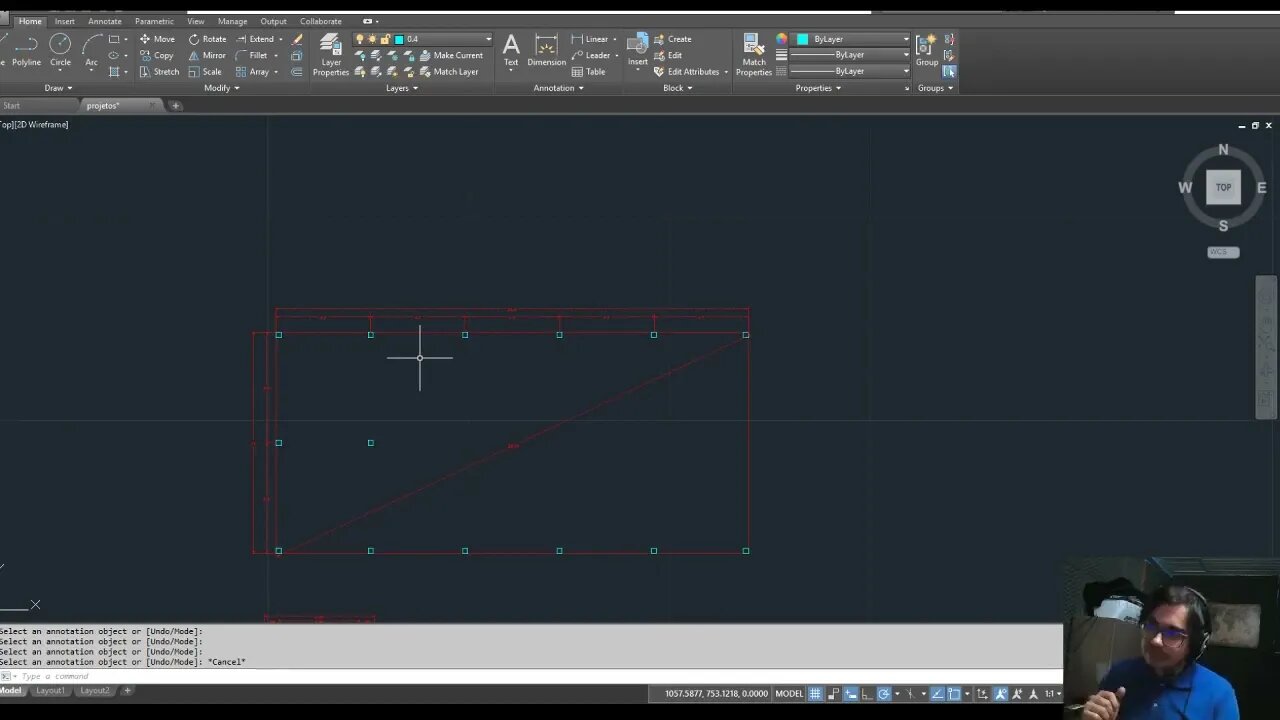
Task: Click Edit Attributes
Action: 687,72
